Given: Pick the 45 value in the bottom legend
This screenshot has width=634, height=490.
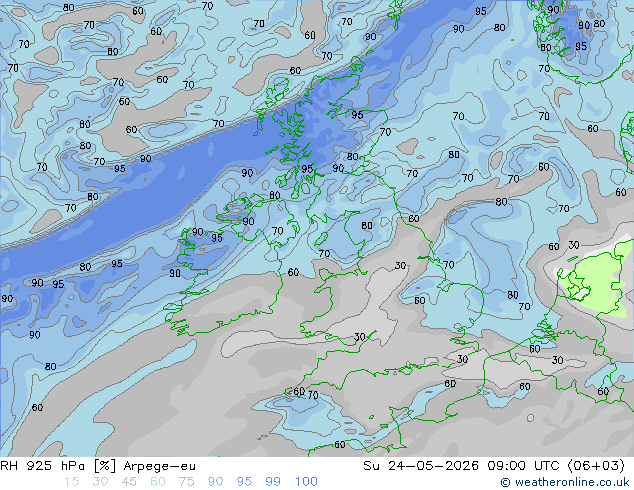Looking at the screenshot, I should (x=129, y=482).
